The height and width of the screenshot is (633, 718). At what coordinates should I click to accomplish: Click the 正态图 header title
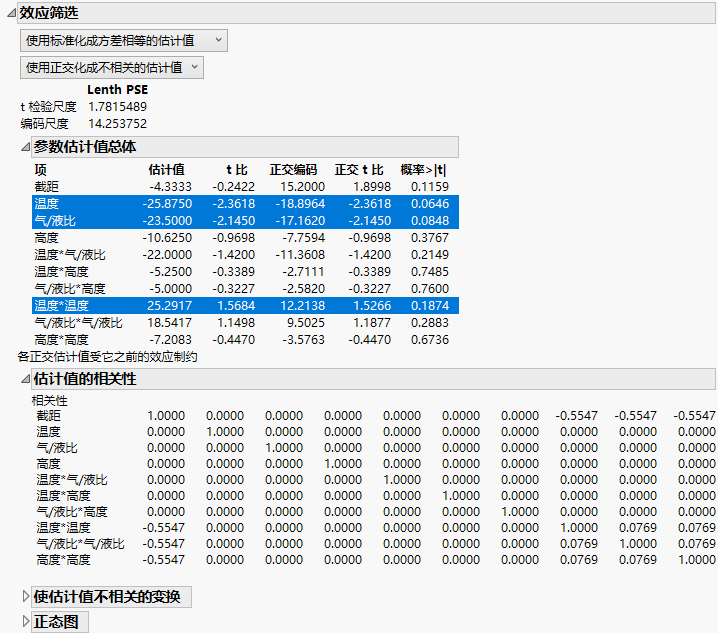56,622
